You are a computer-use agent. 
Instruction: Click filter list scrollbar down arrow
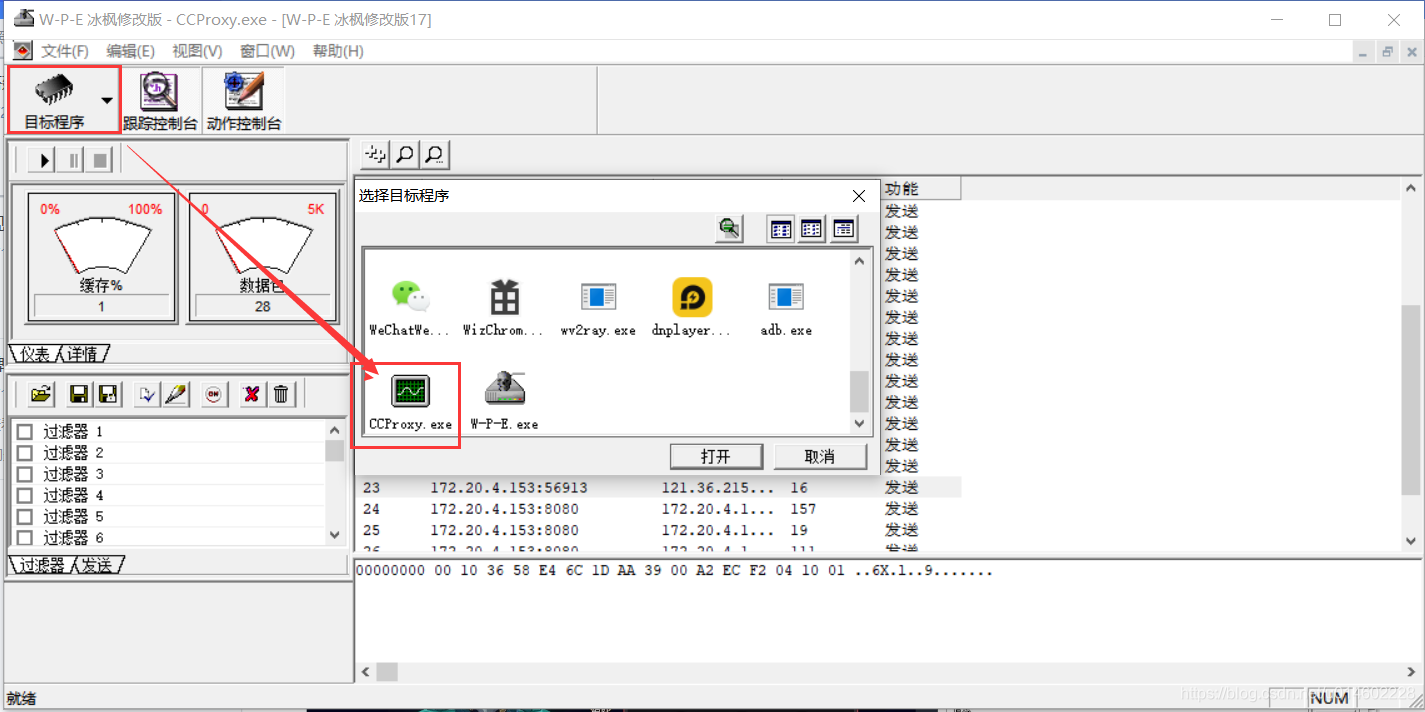[335, 536]
